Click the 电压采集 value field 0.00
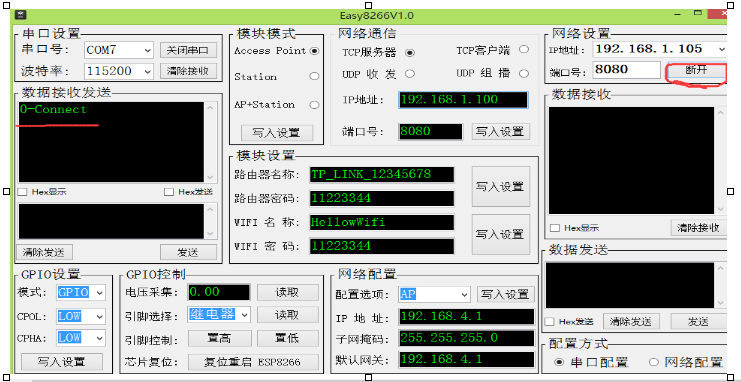Screen dimensions: 741x382 219,292
